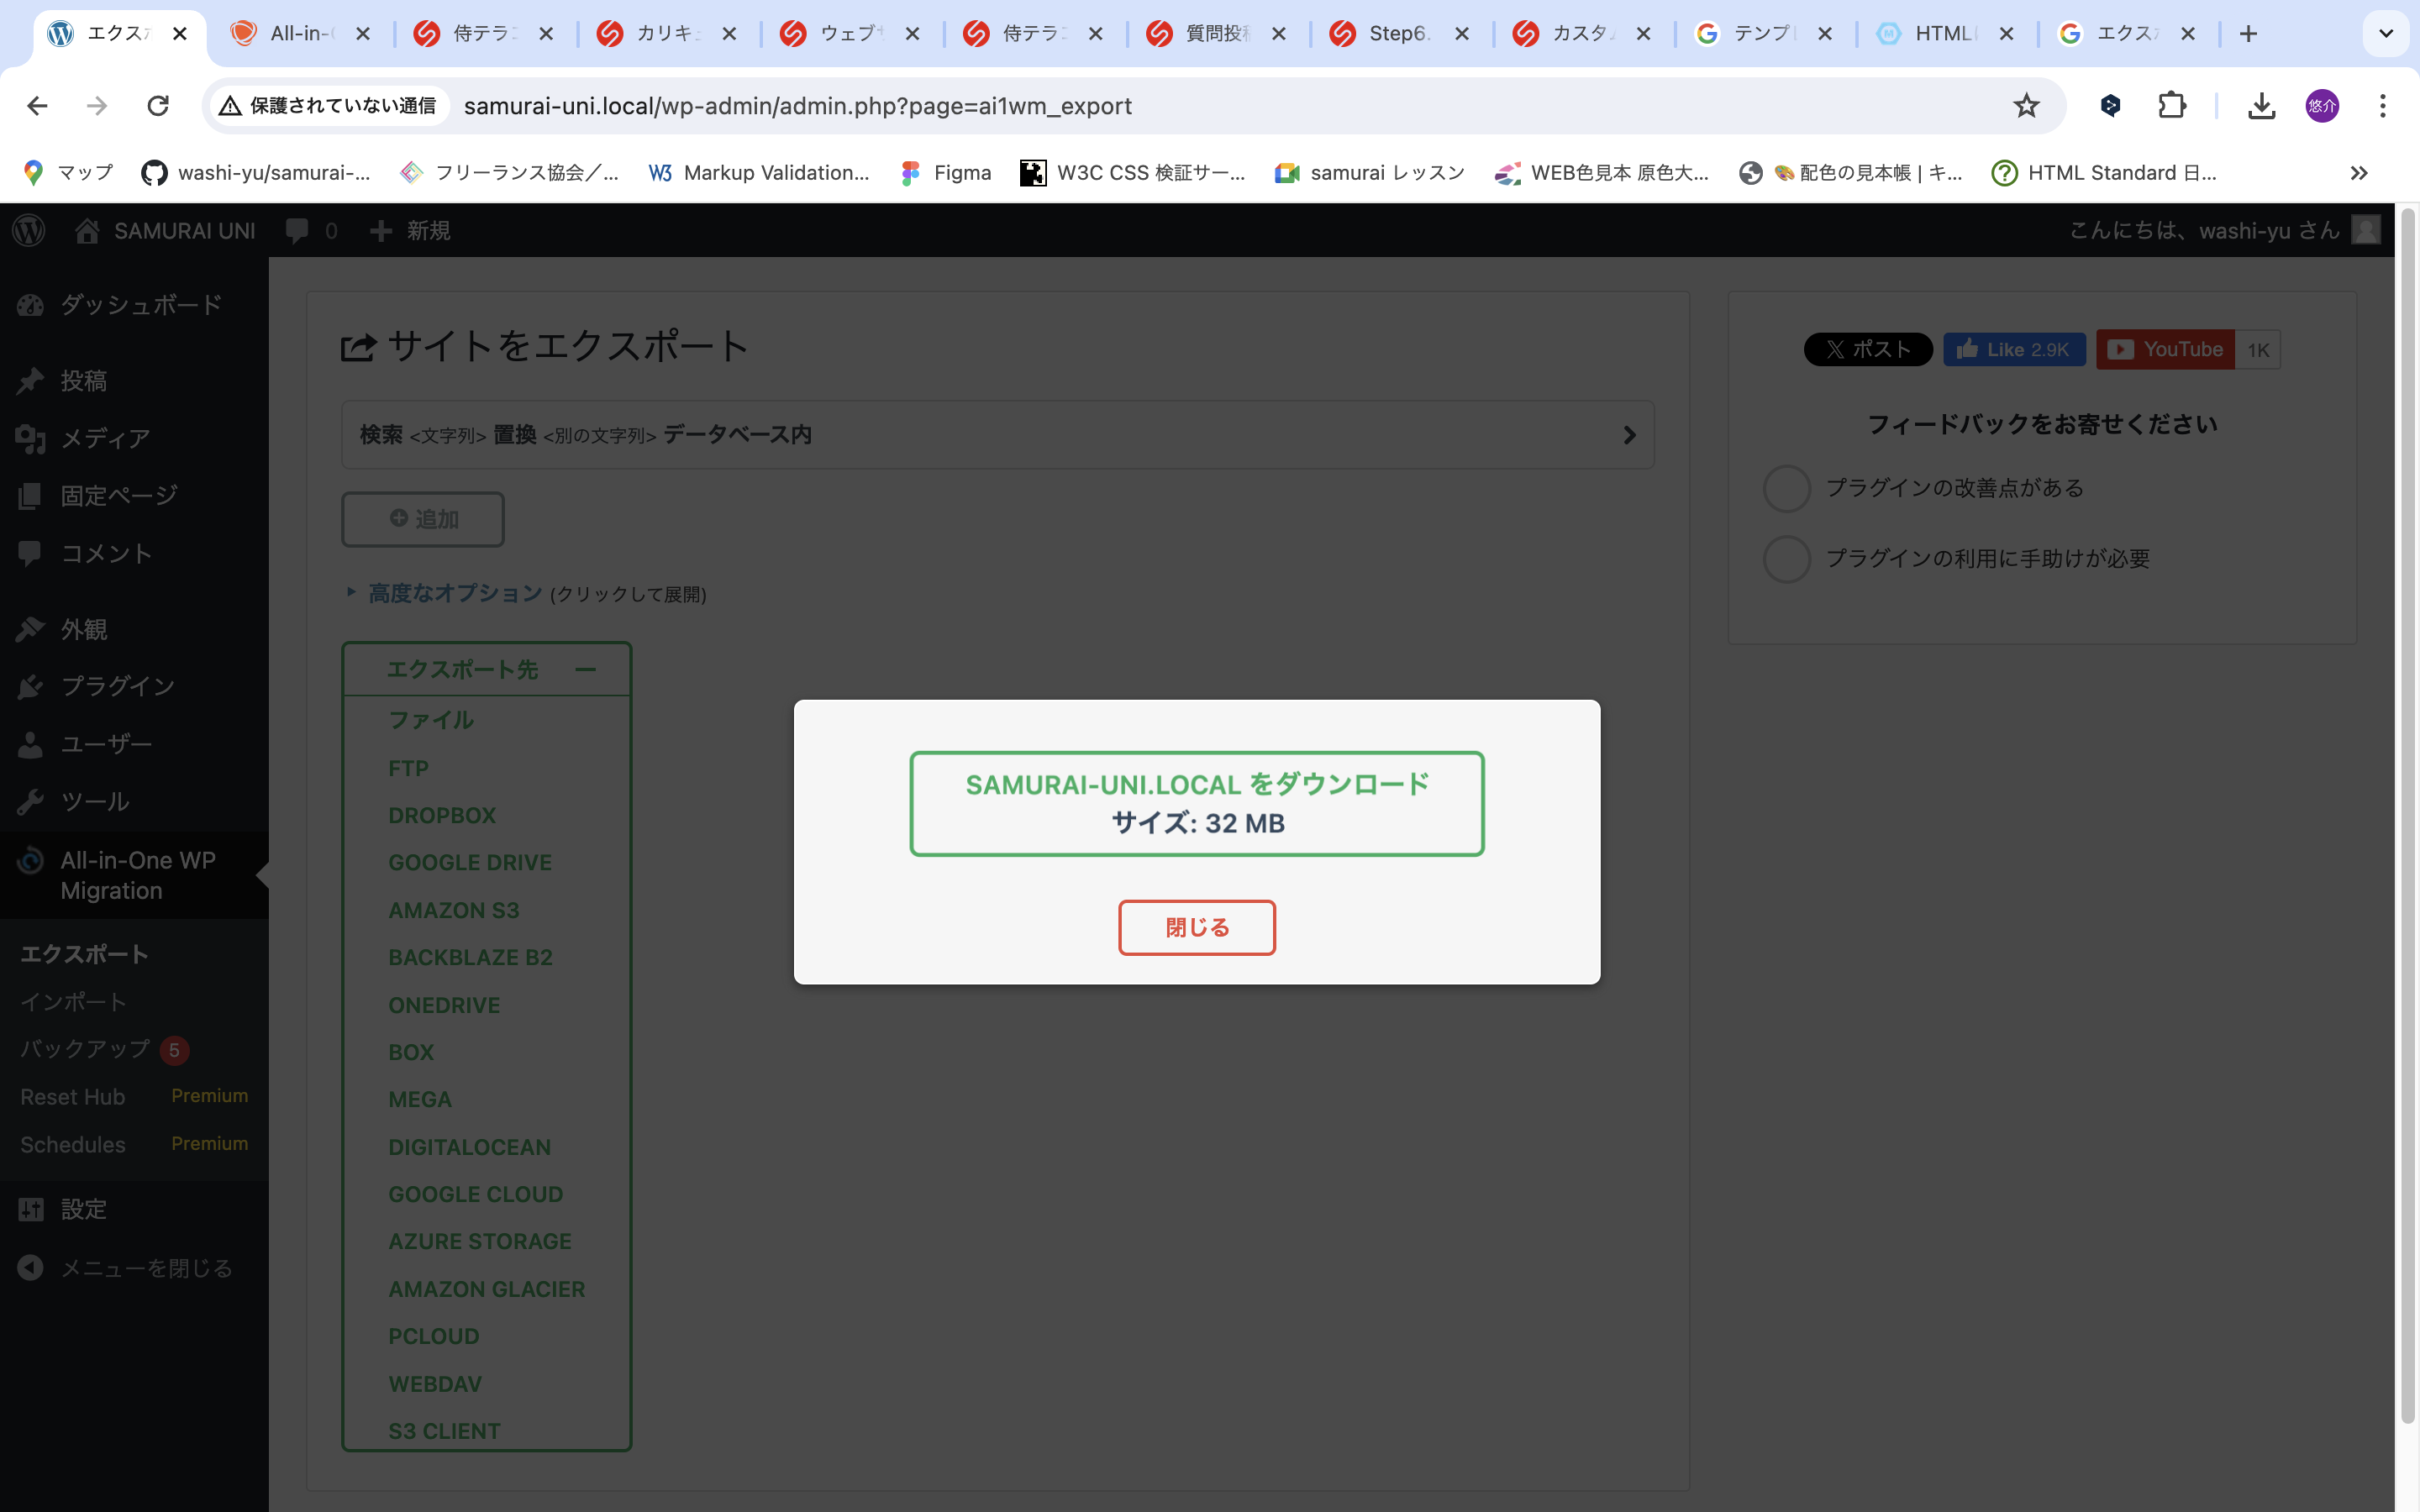Choose DROPBOX as export destination
This screenshot has width=2420, height=1512.
click(x=442, y=815)
